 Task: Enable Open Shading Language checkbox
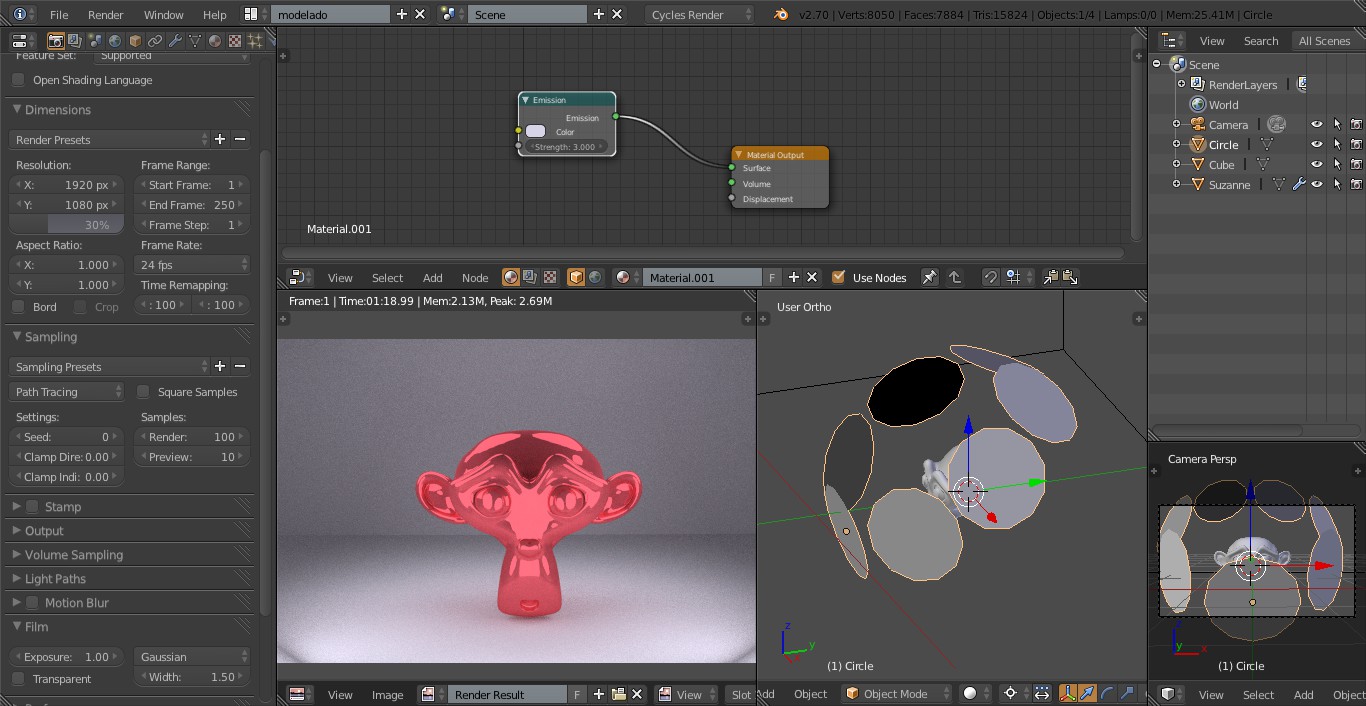click(18, 80)
